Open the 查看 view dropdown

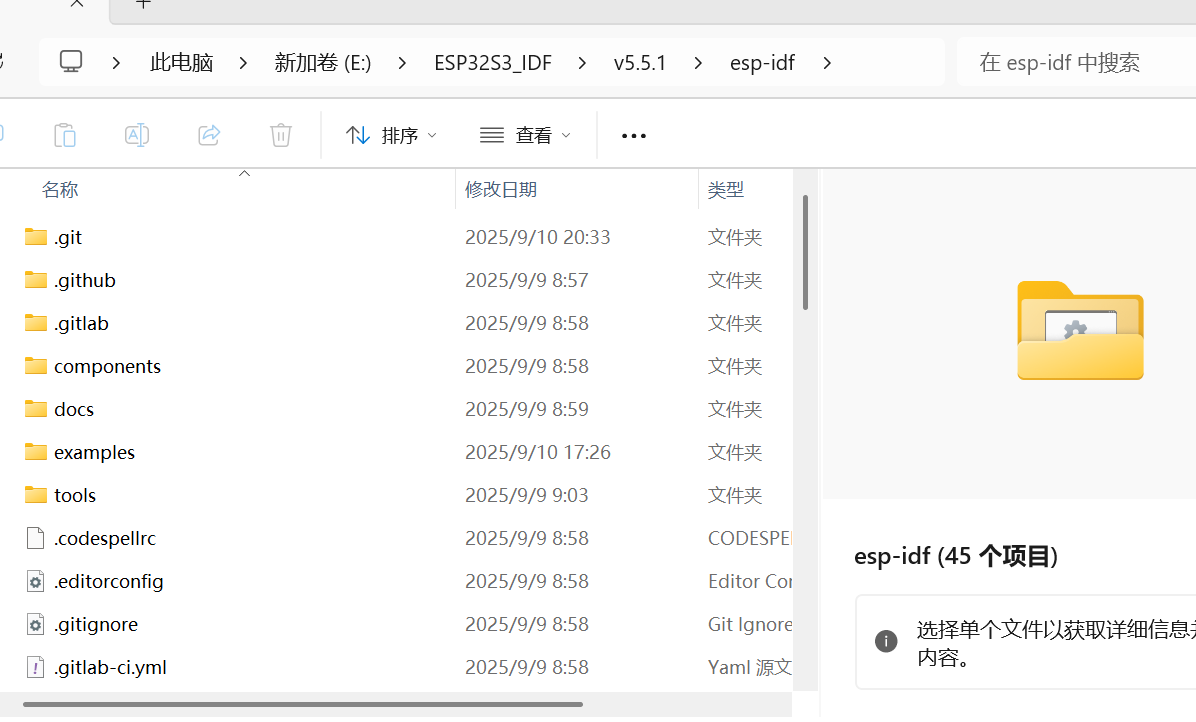[525, 136]
